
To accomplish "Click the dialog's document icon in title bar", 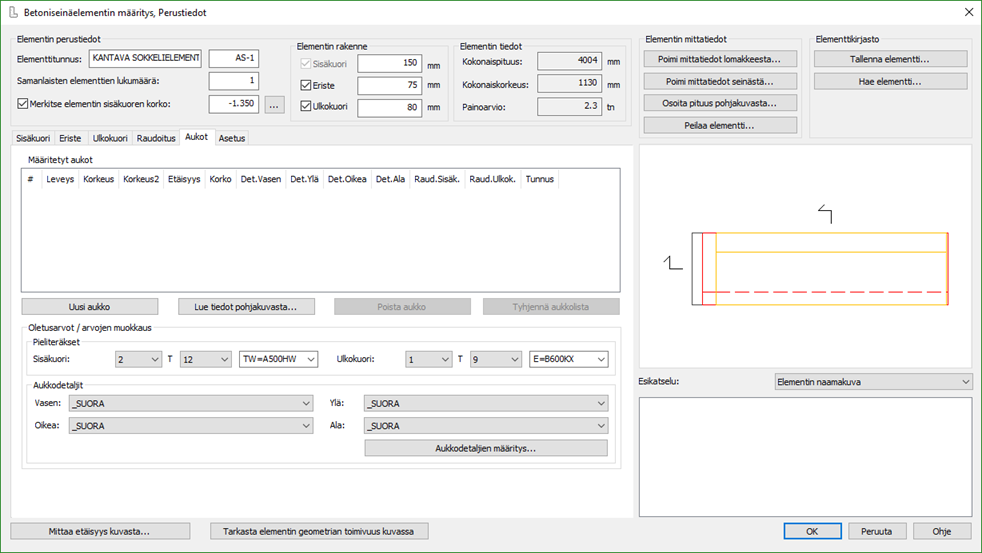I will (x=13, y=12).
